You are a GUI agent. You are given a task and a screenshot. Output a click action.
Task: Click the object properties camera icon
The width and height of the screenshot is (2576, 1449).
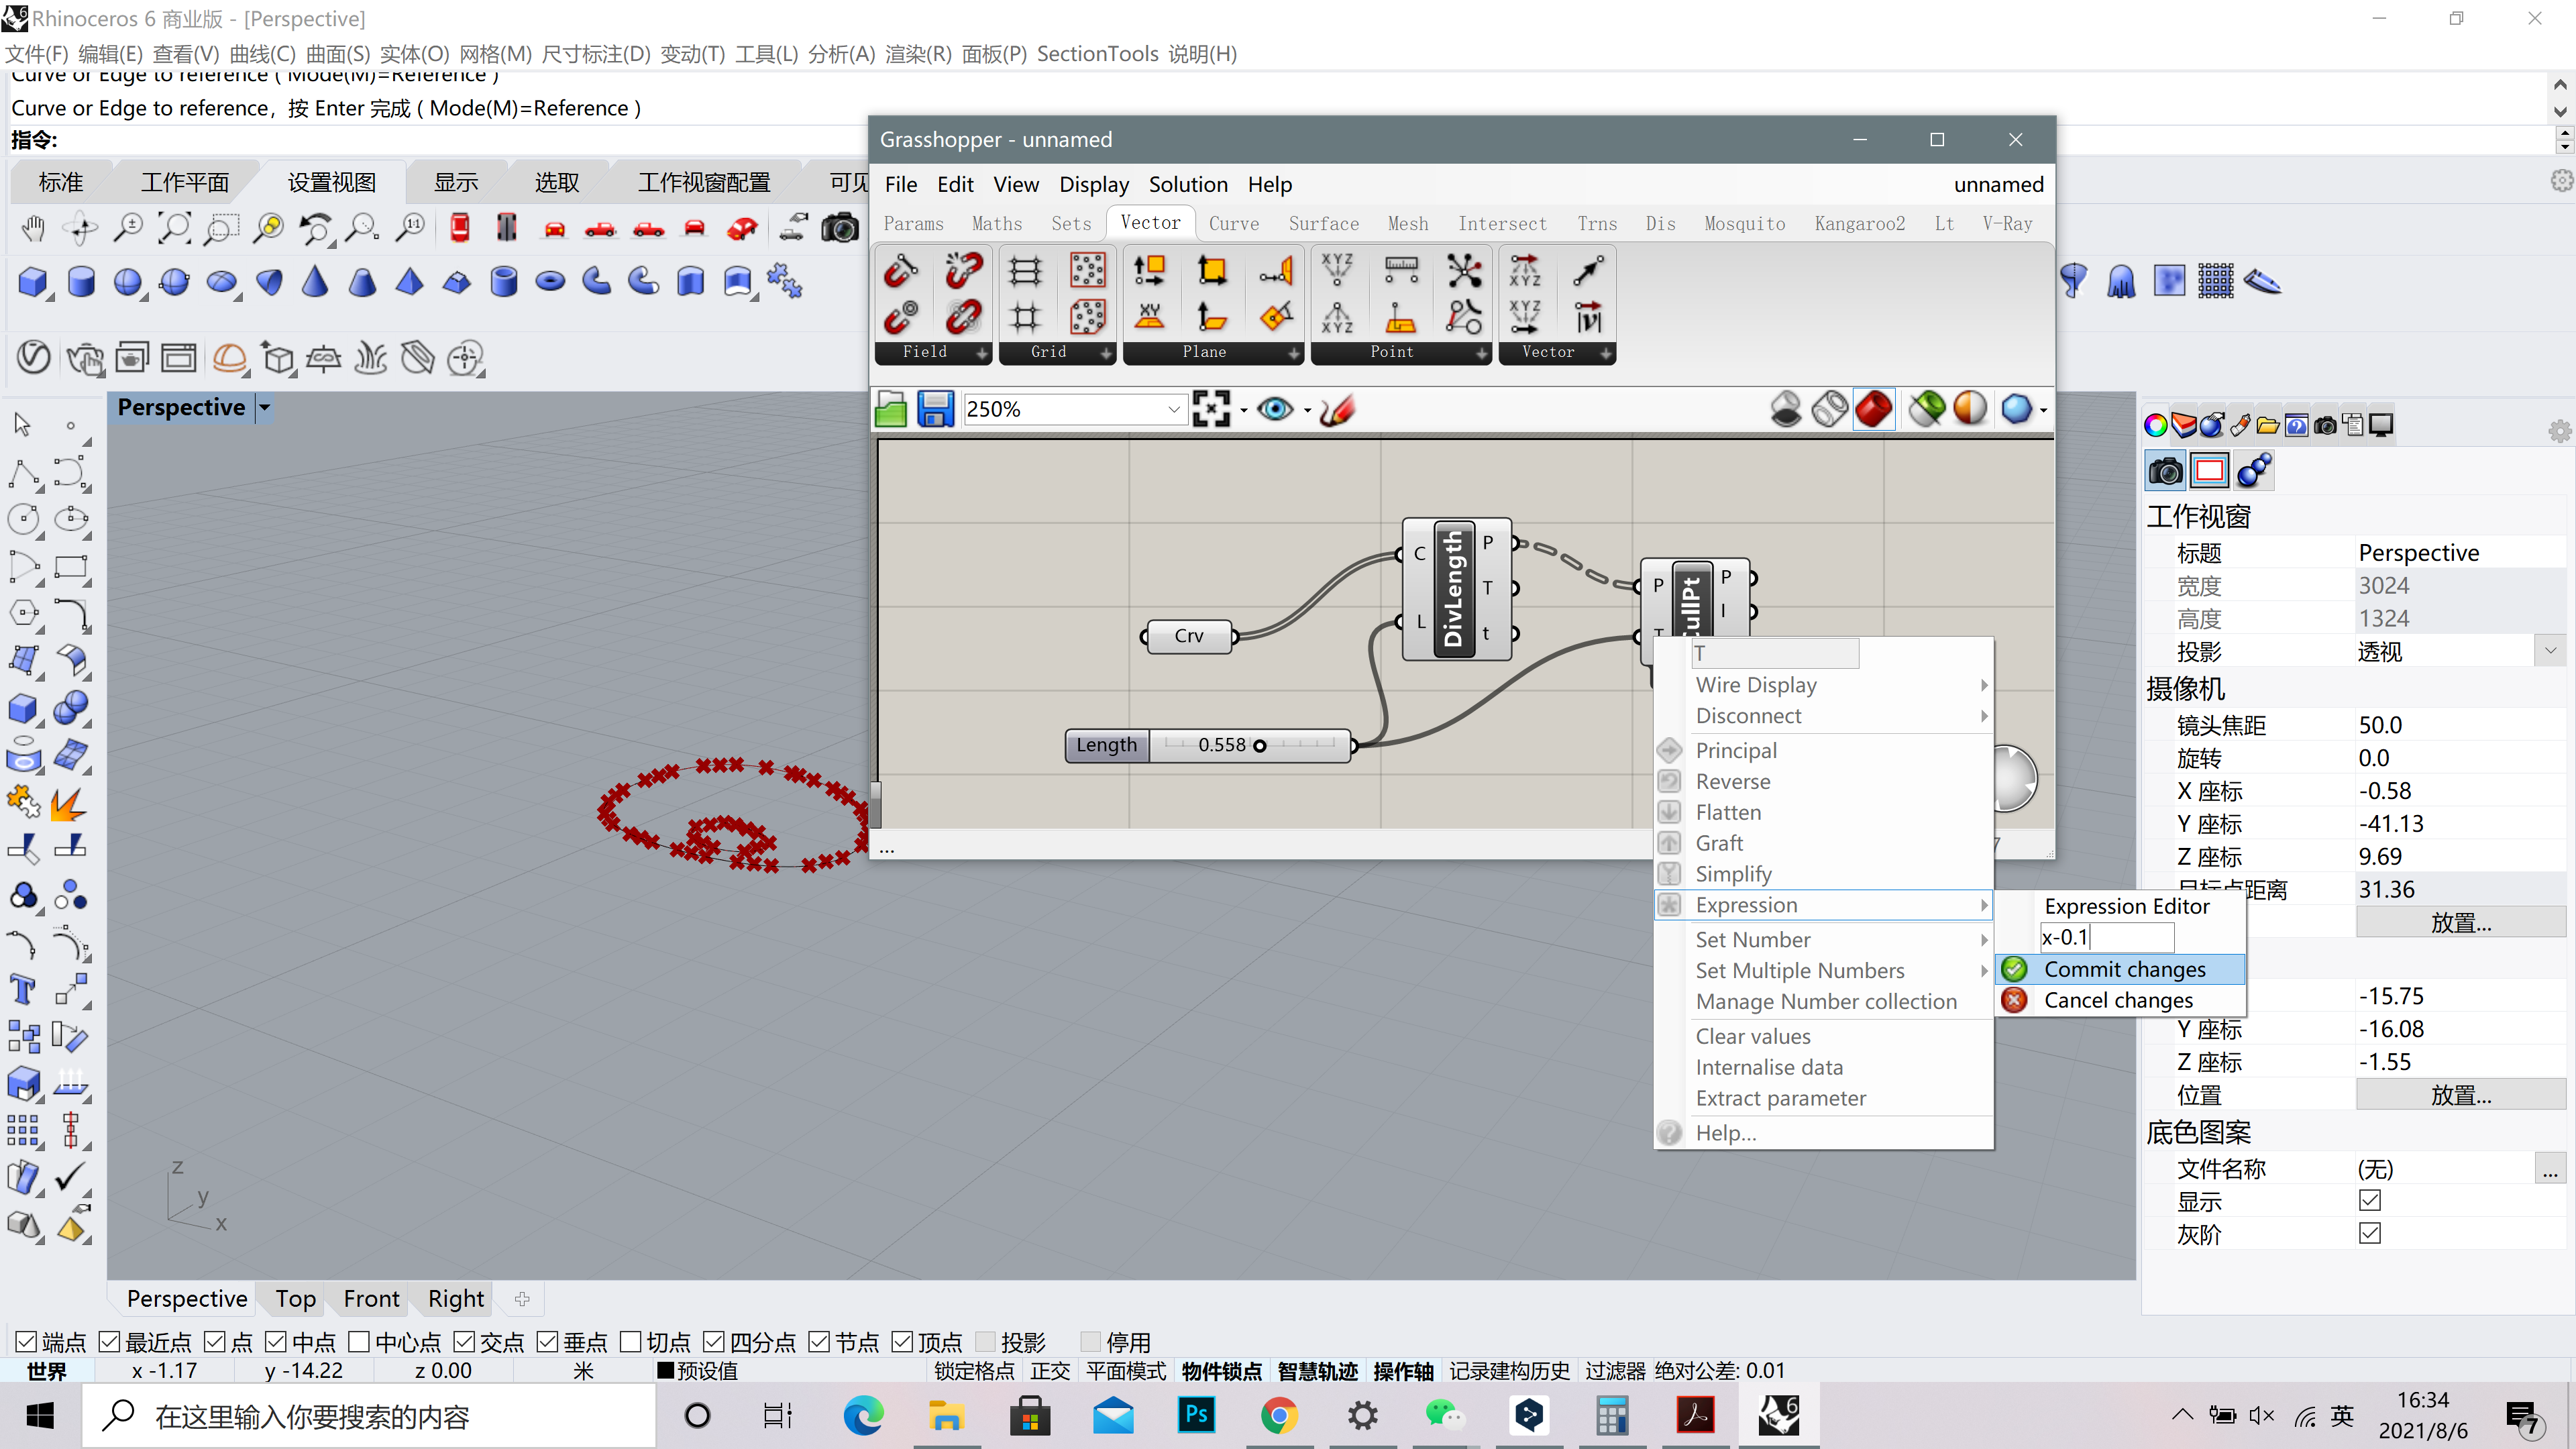click(x=2166, y=471)
